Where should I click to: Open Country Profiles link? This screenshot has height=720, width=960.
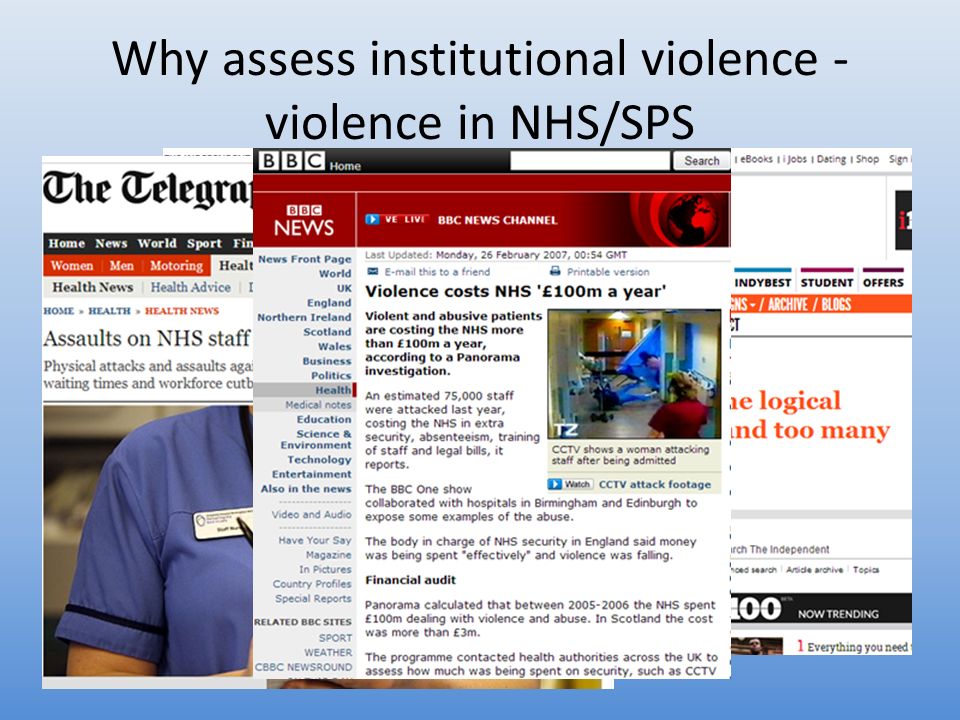point(312,584)
